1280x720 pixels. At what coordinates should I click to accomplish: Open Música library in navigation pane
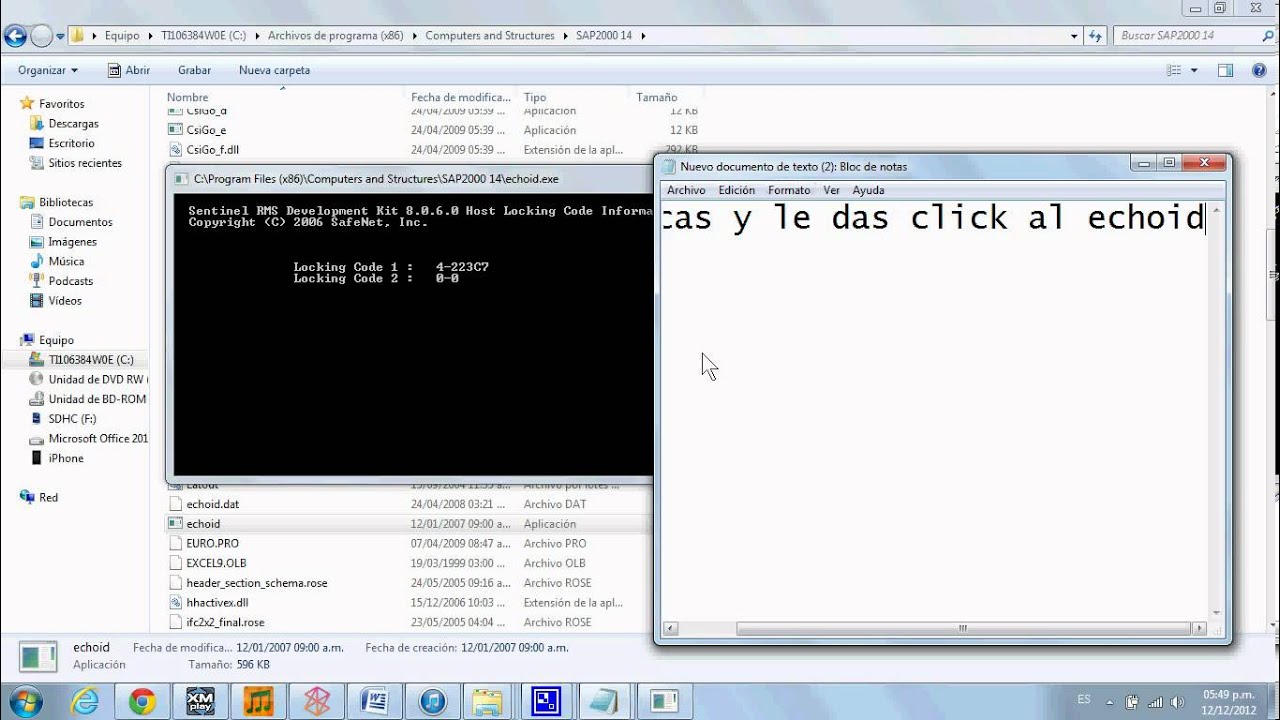tap(67, 261)
